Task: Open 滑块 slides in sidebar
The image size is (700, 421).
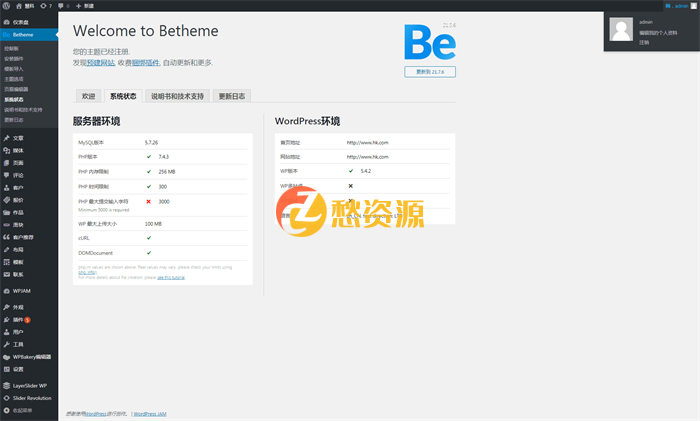Action: coord(29,225)
